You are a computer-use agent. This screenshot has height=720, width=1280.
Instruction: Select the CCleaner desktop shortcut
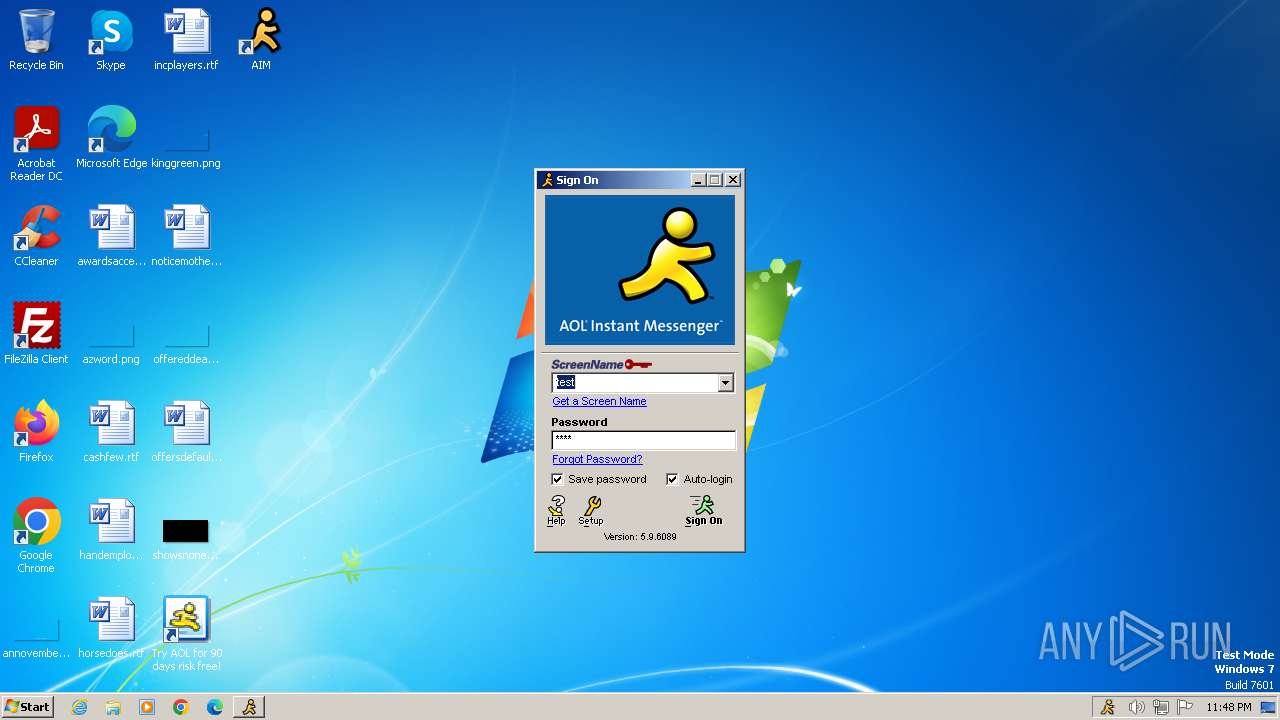point(36,236)
